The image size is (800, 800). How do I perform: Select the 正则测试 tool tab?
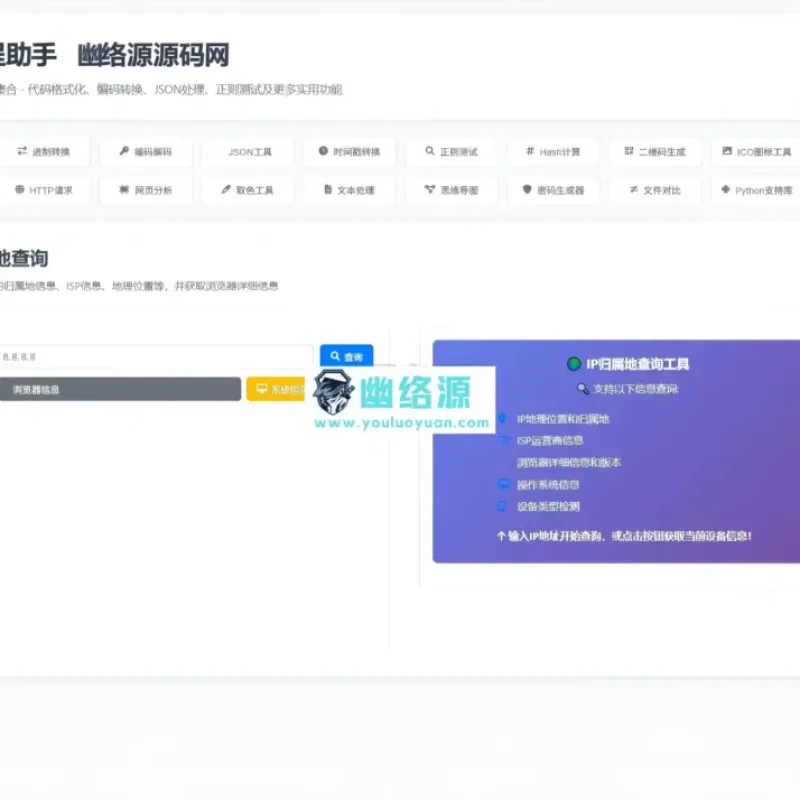452,152
